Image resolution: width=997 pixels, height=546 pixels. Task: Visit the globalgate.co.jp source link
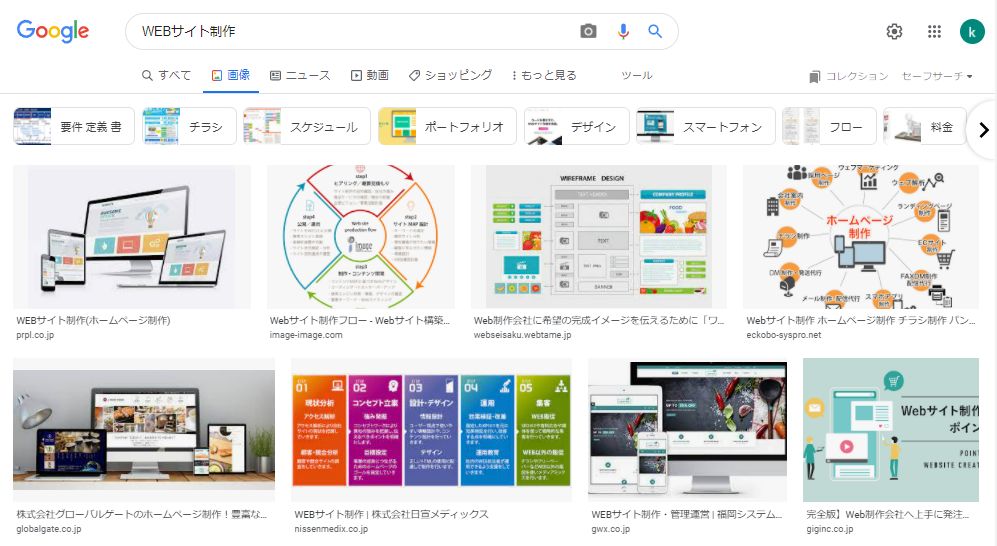point(49,528)
